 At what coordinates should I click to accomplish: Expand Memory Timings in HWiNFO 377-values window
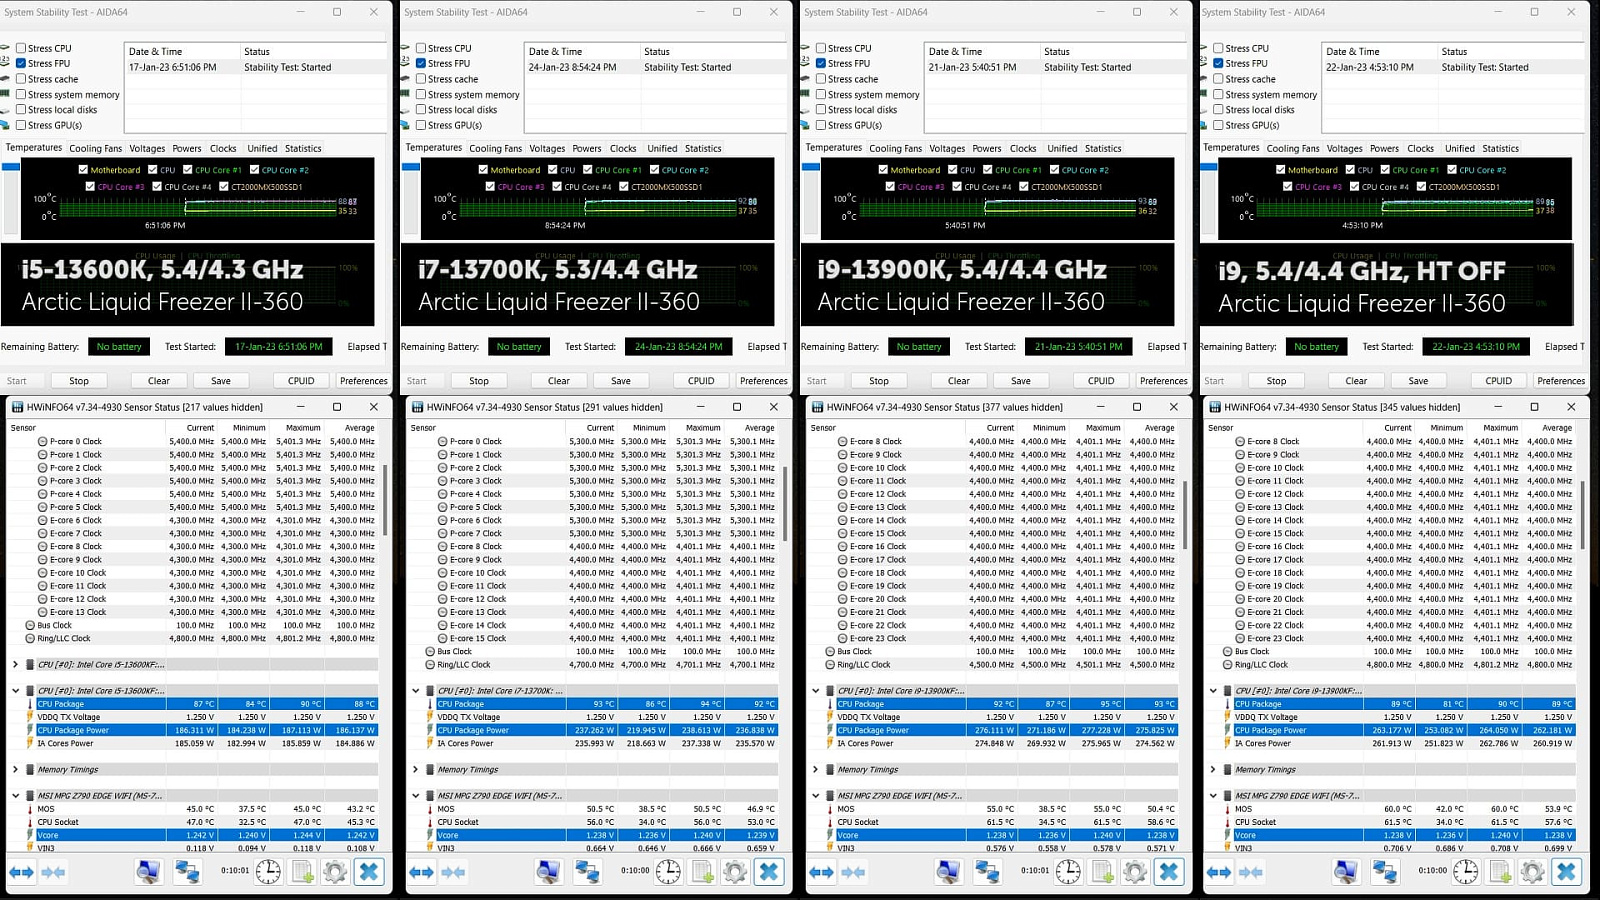(816, 769)
